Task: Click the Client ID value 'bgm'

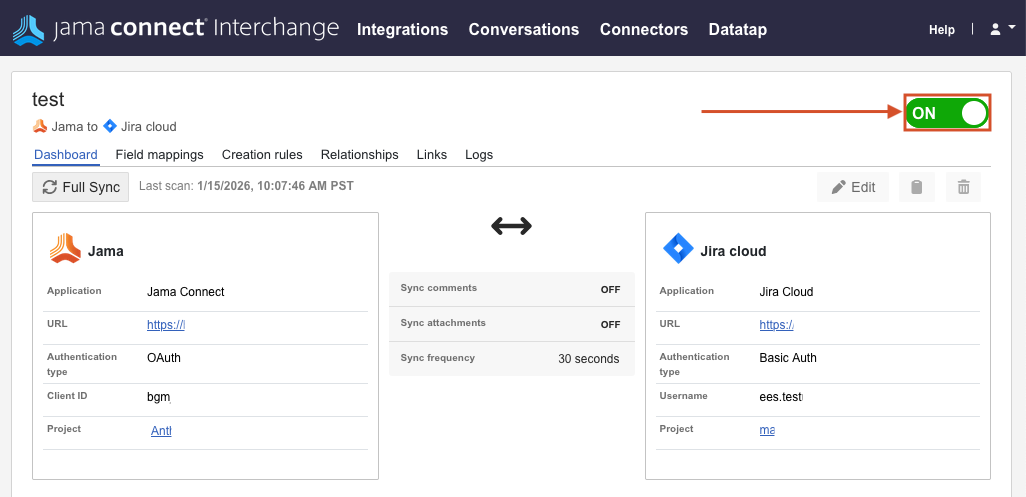Action: pos(159,396)
